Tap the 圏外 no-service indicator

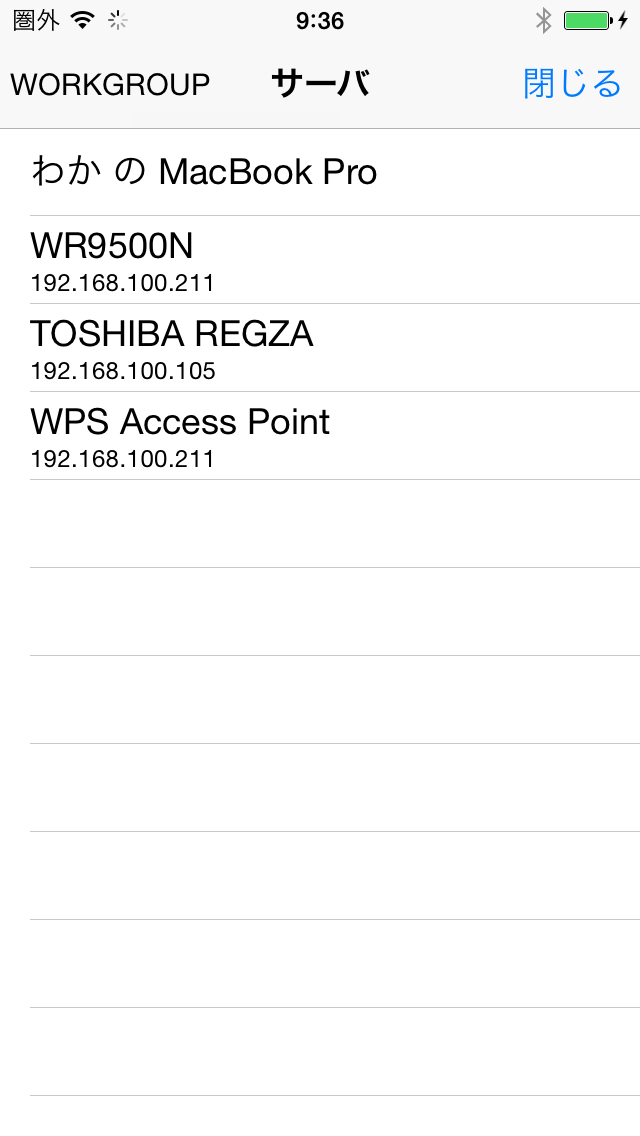pyautogui.click(x=36, y=20)
